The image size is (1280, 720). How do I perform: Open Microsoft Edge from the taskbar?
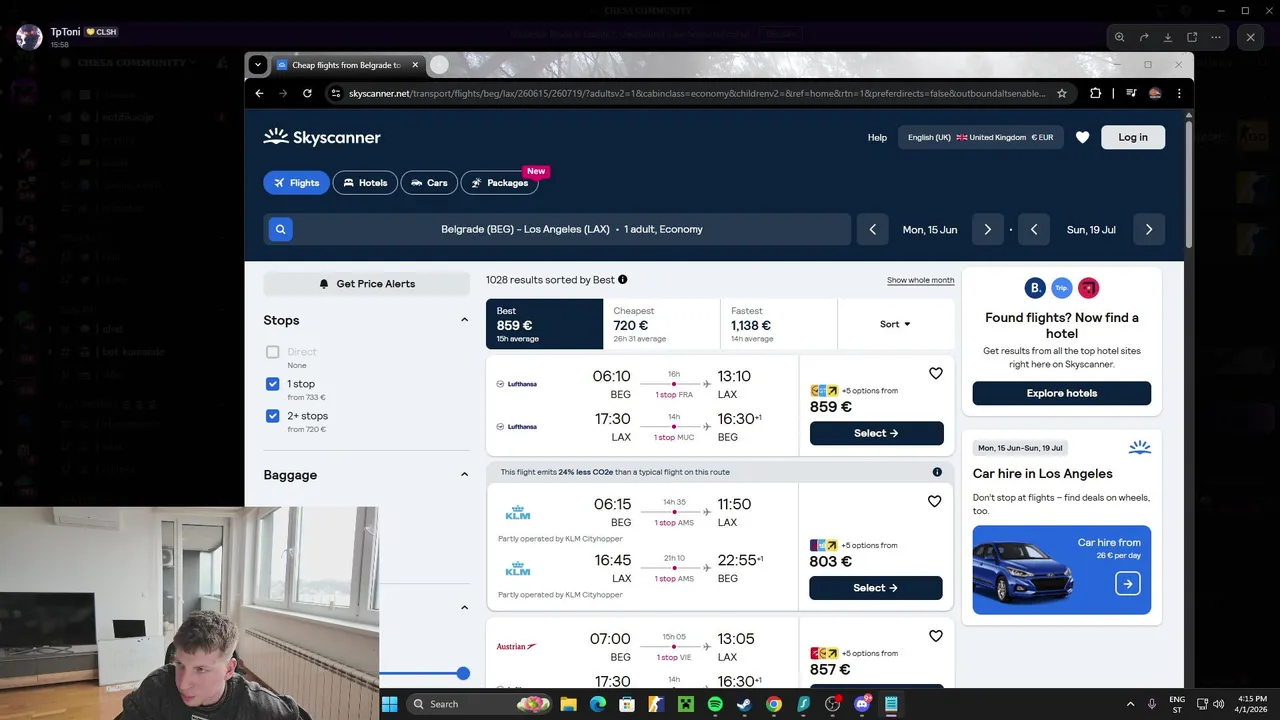point(598,704)
